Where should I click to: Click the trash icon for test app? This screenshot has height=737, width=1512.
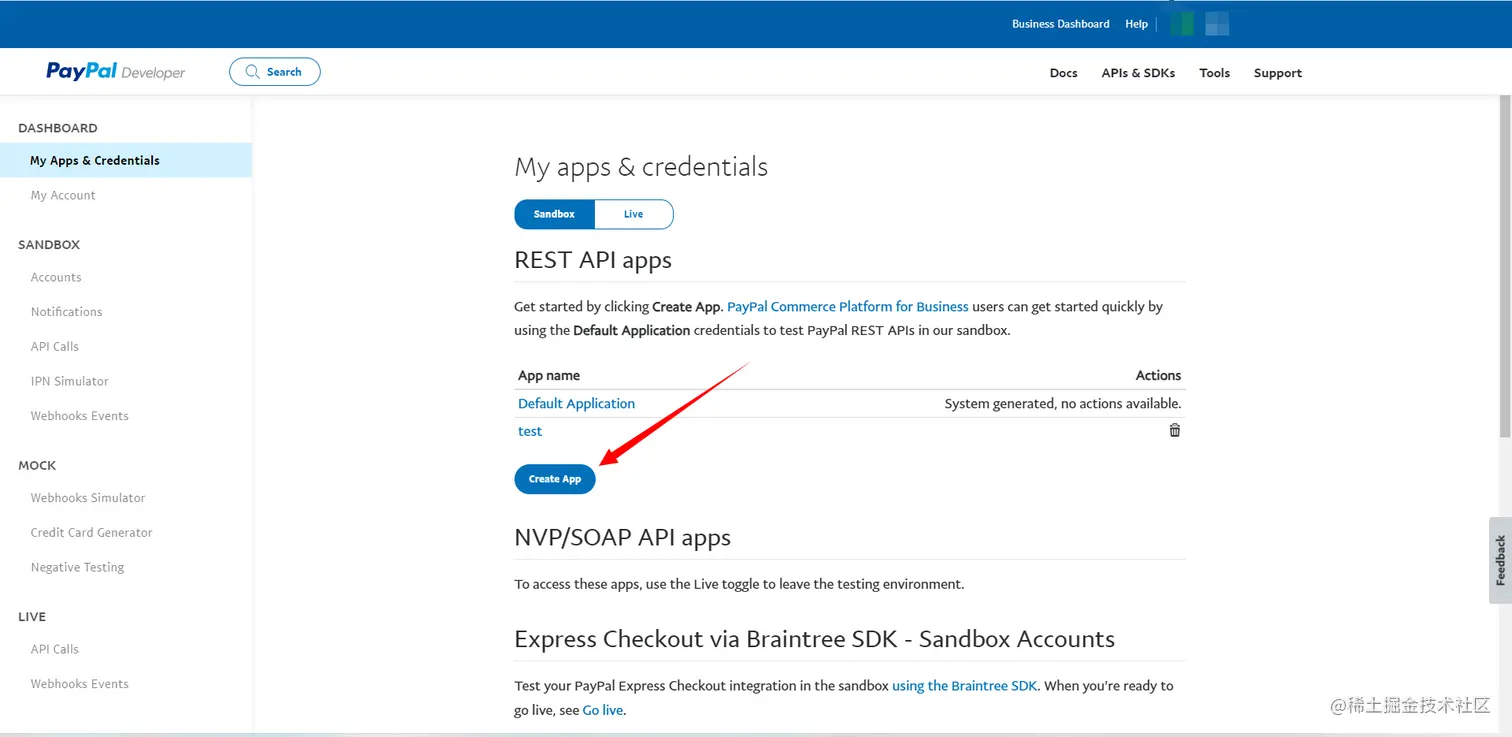tap(1175, 430)
